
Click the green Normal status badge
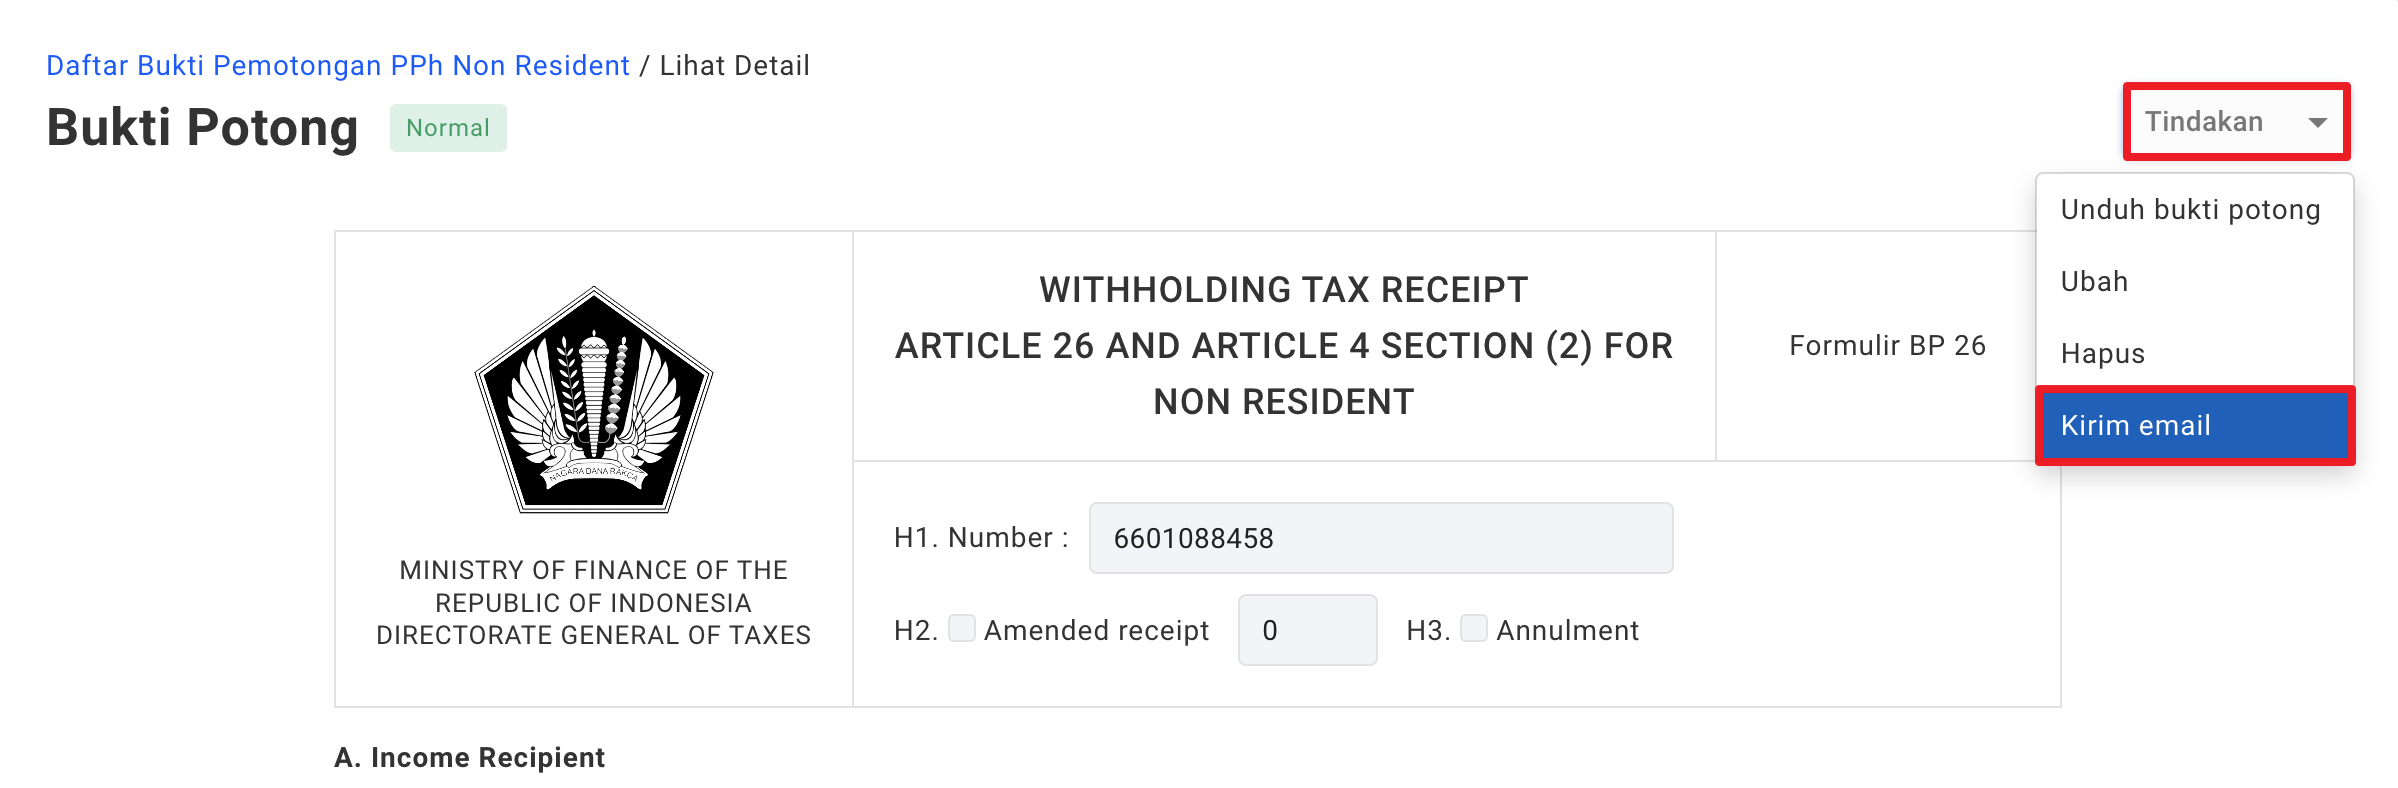click(448, 128)
